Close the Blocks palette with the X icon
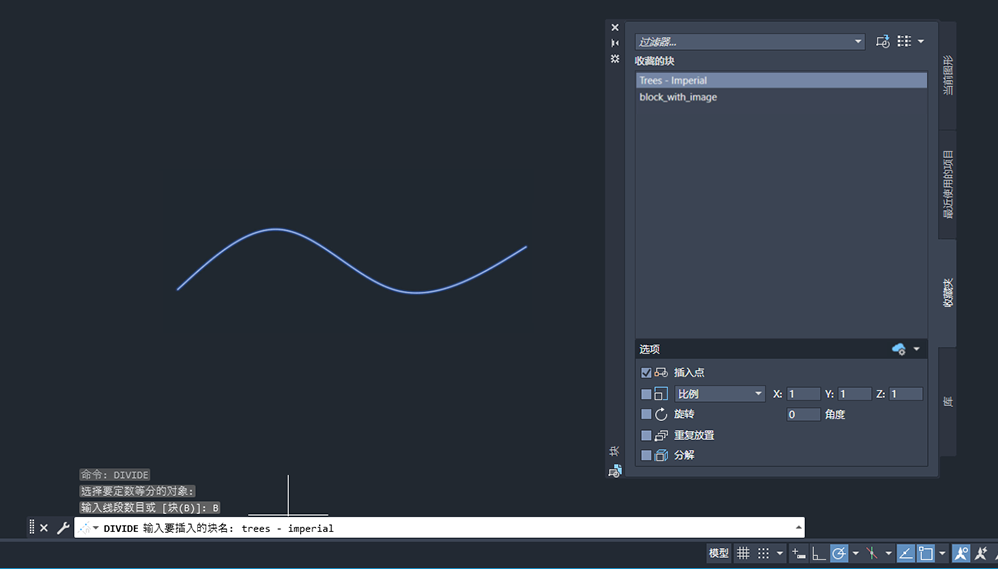Viewport: 998px width, 569px height. 615,27
